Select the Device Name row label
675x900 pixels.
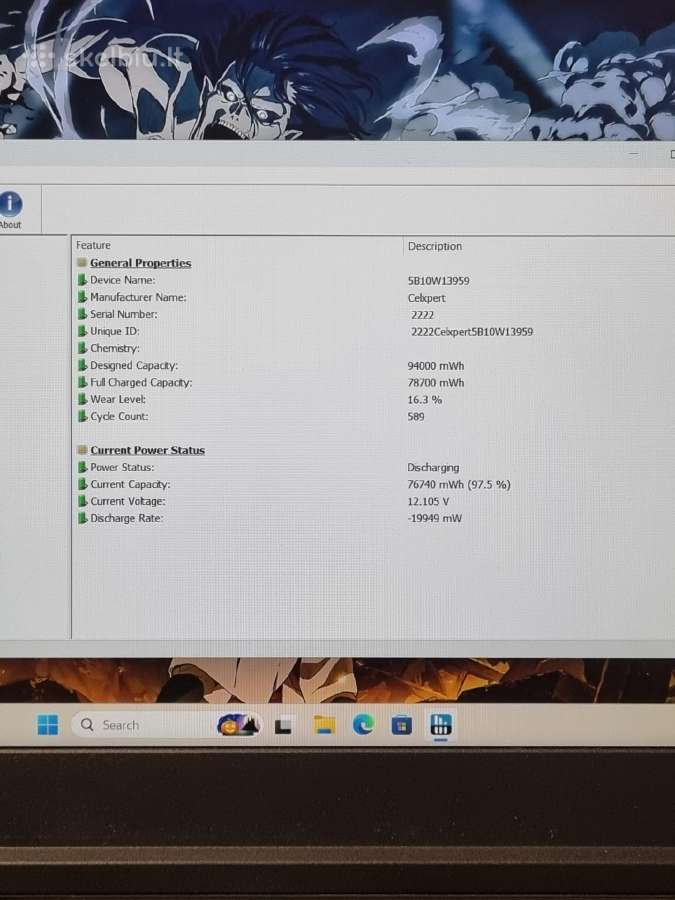click(123, 280)
